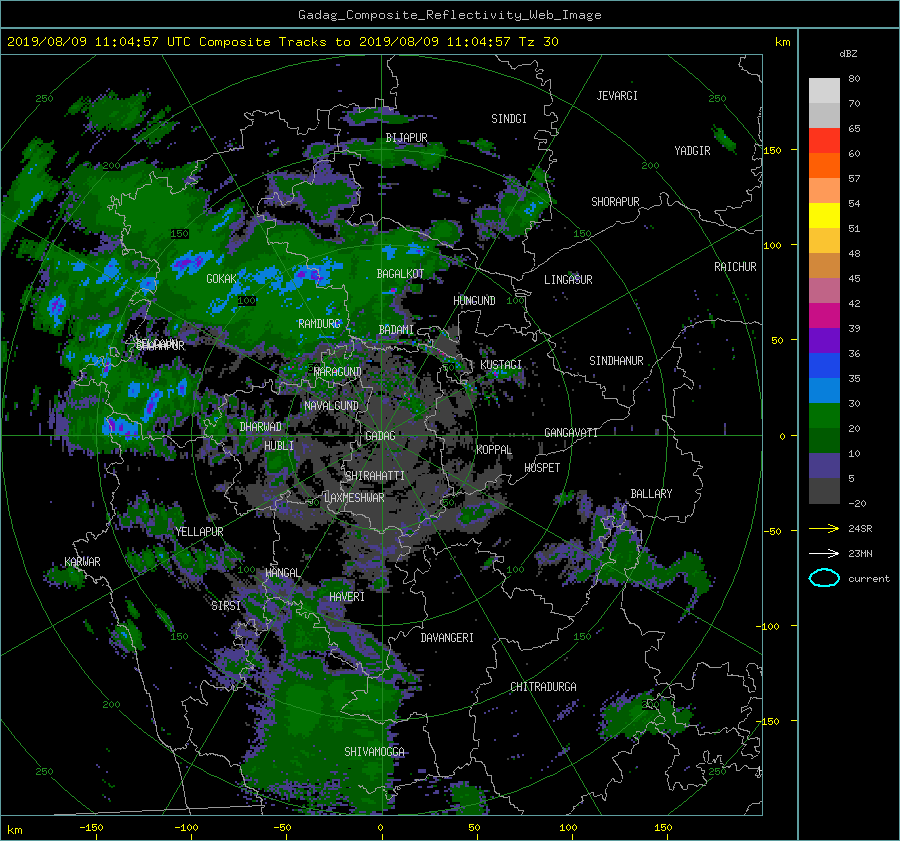Click the dBZ legend heading

pos(848,53)
